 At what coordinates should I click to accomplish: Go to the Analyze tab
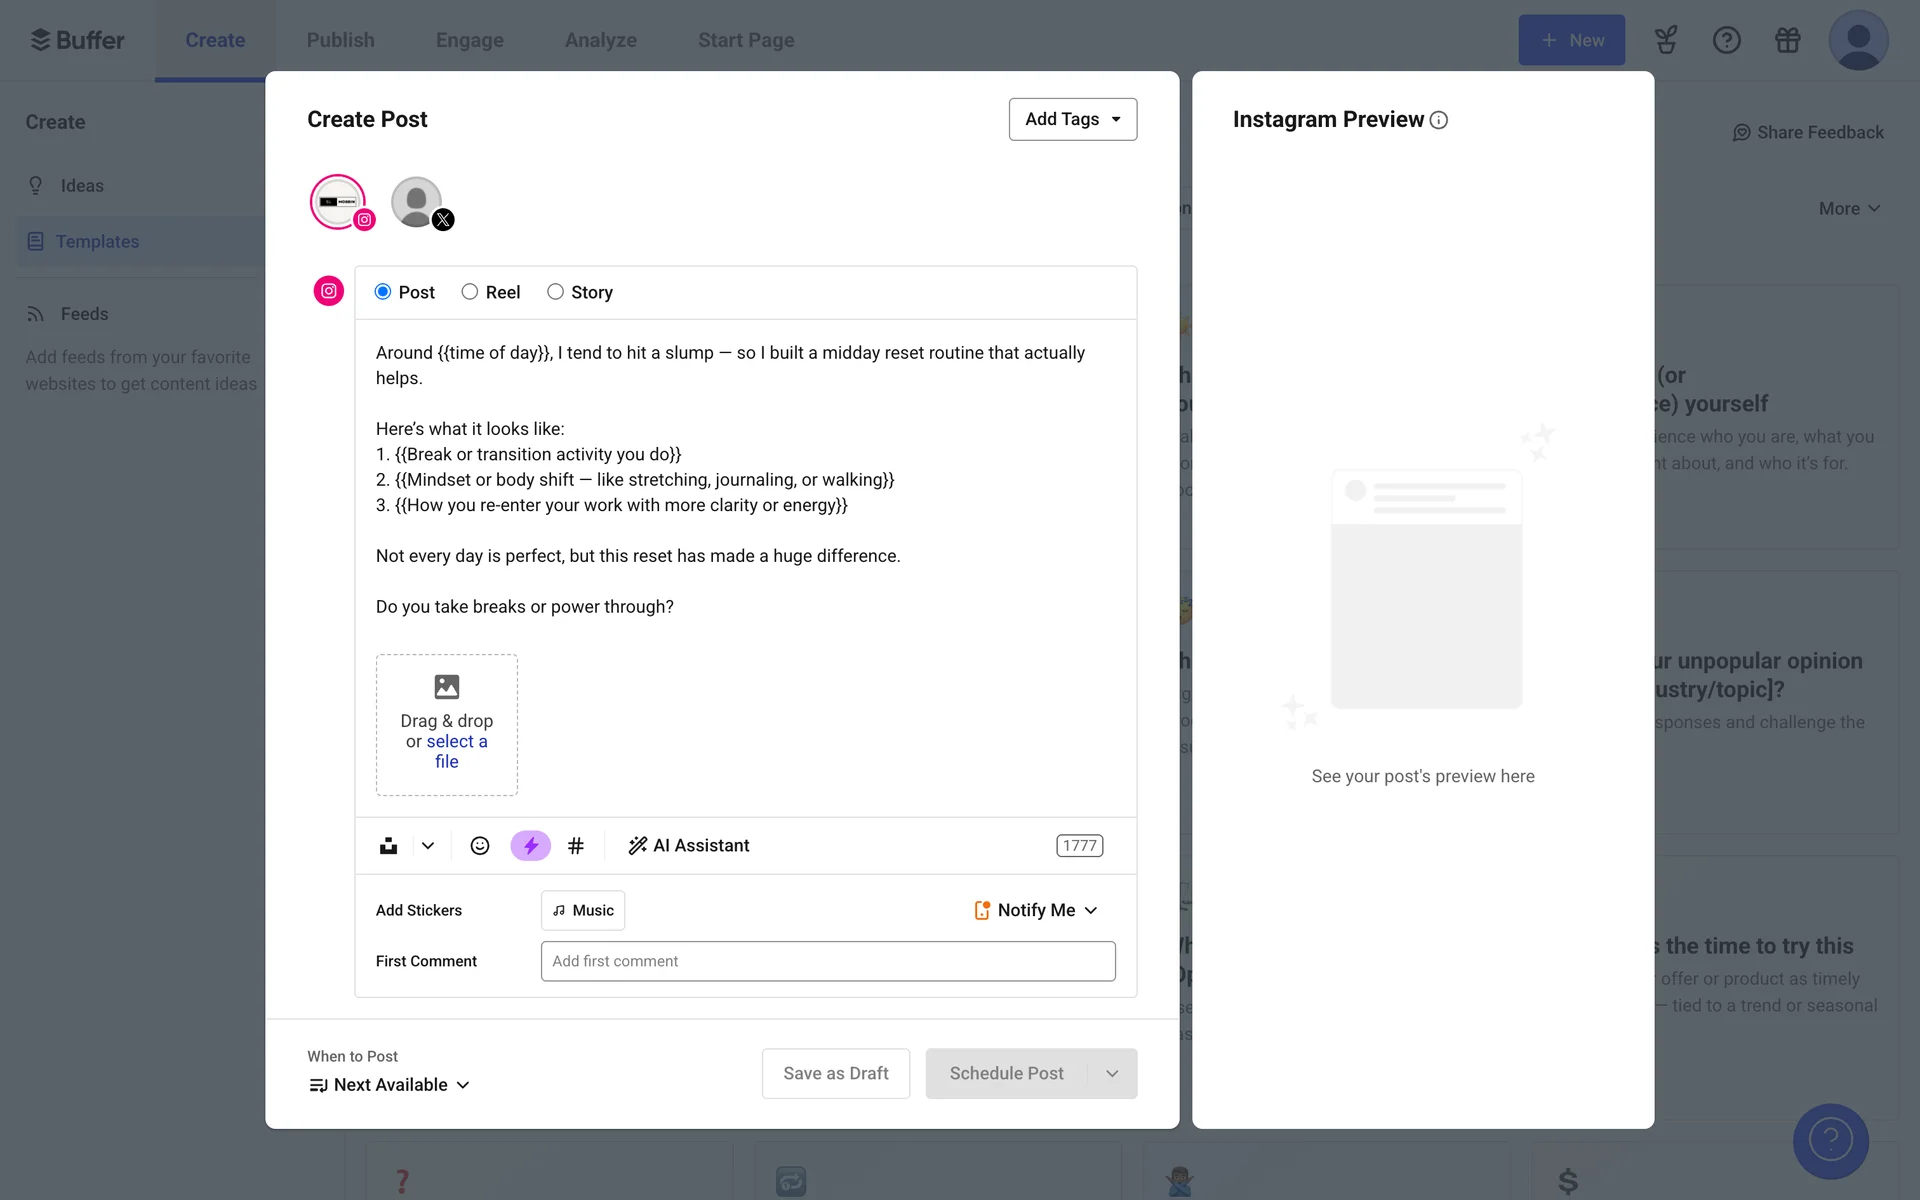coord(600,40)
